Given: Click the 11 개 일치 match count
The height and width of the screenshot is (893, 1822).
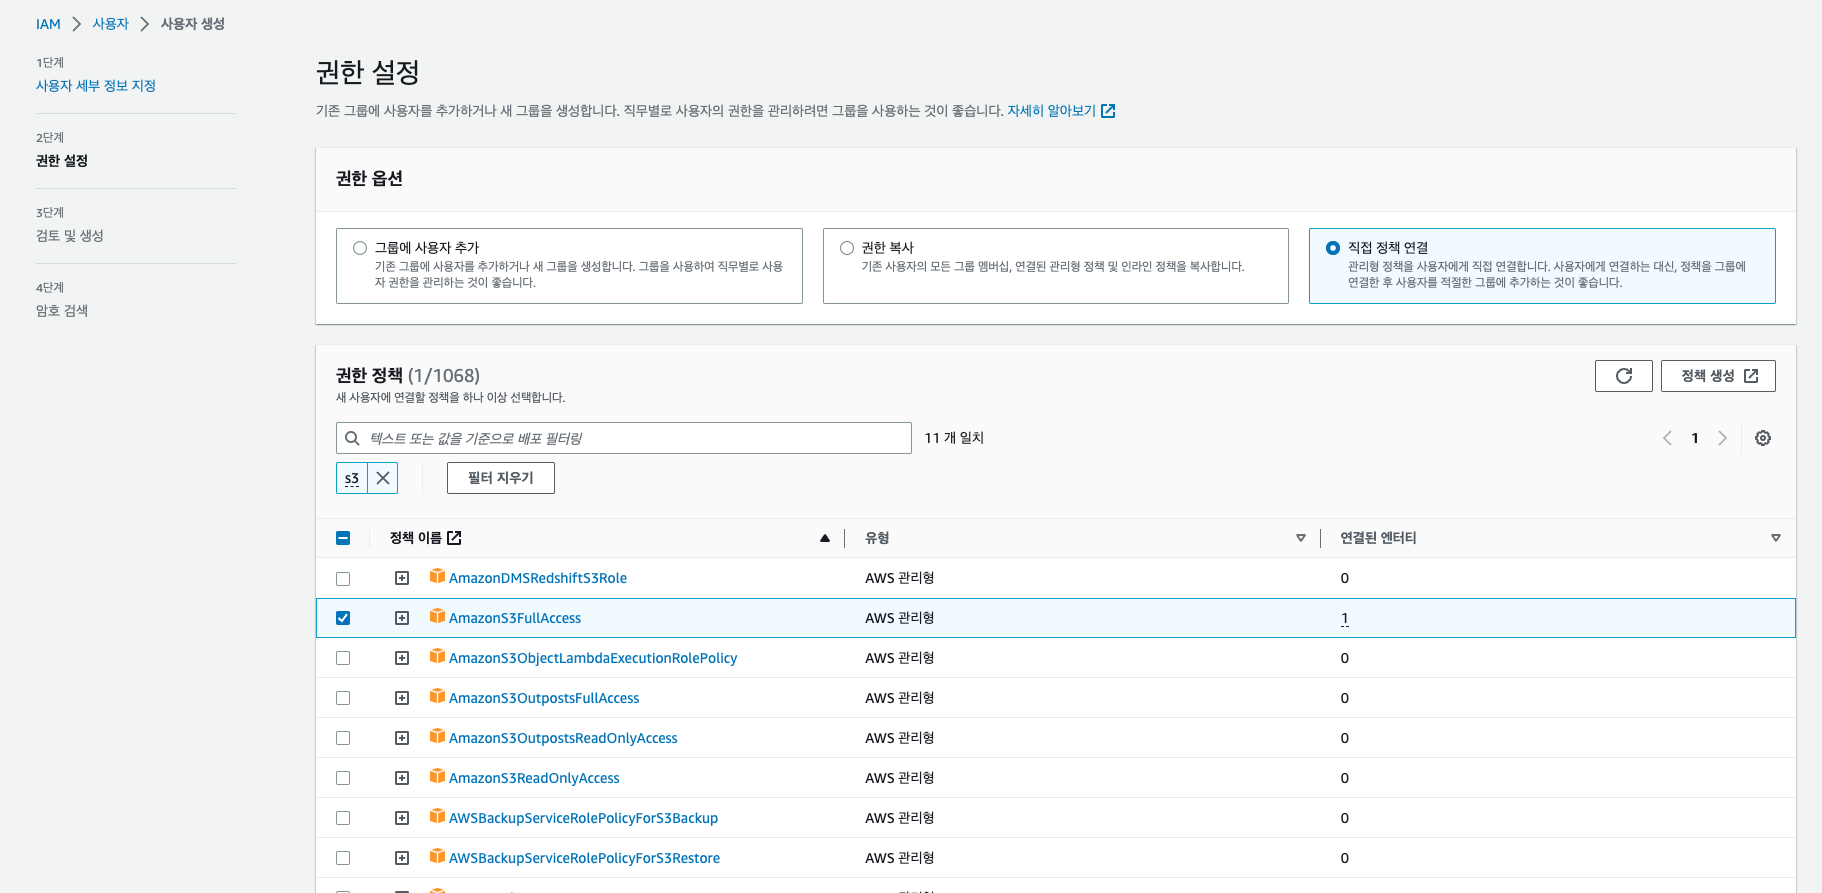Looking at the screenshot, I should pyautogui.click(x=954, y=438).
